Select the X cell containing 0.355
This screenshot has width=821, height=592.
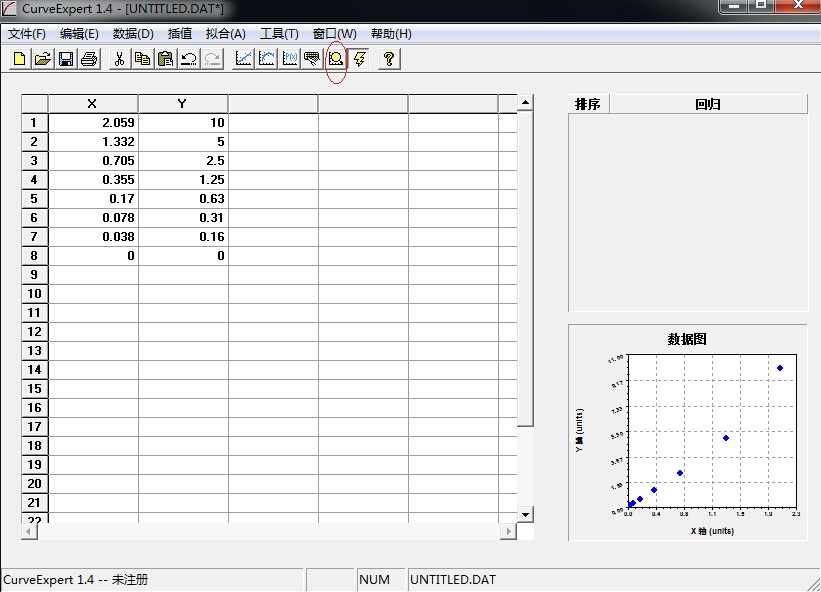point(93,180)
